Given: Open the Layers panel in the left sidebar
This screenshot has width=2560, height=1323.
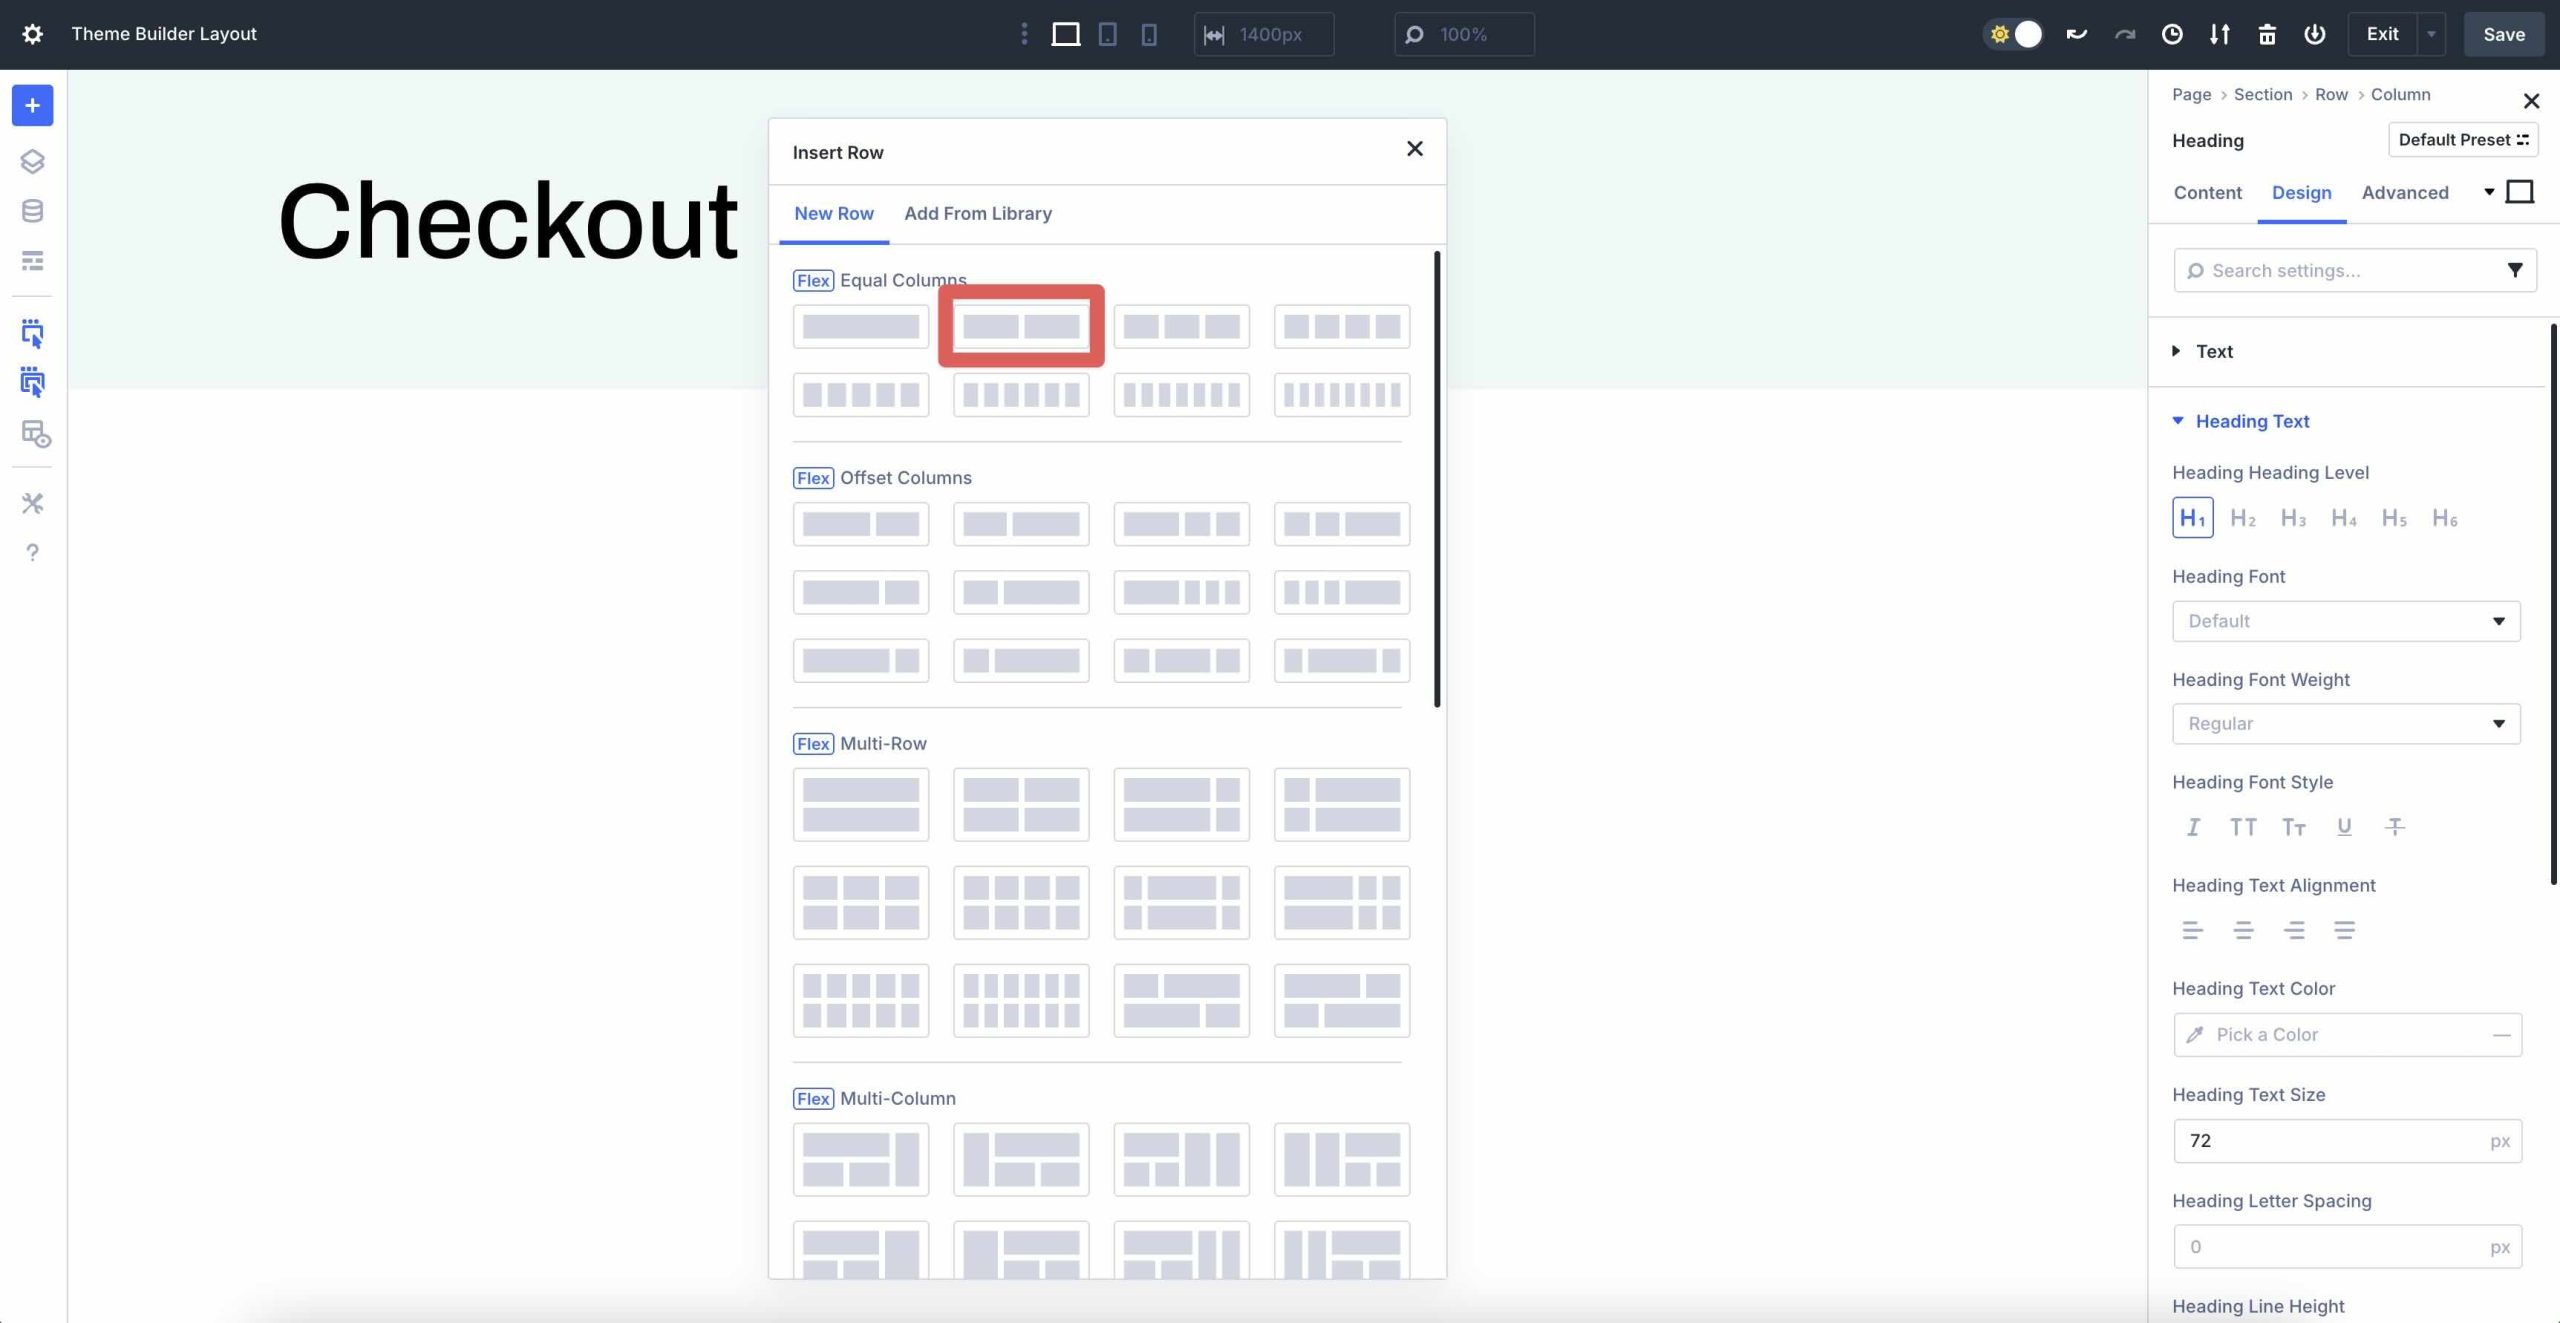Looking at the screenshot, I should pyautogui.click(x=33, y=160).
